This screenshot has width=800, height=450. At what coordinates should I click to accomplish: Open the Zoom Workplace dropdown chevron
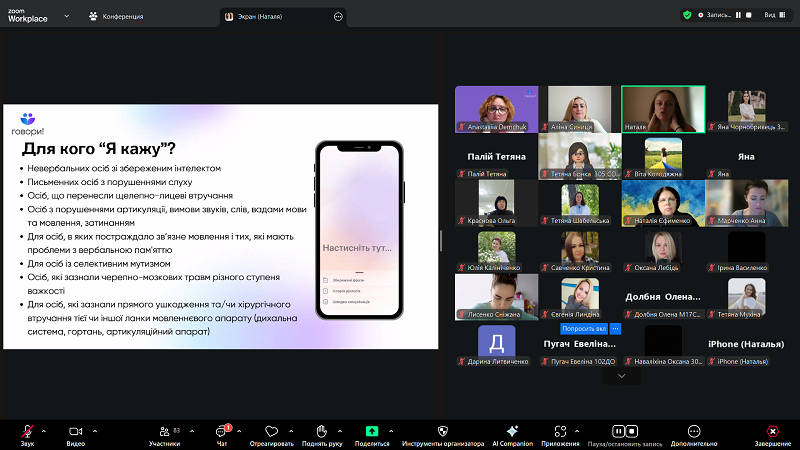(x=66, y=16)
